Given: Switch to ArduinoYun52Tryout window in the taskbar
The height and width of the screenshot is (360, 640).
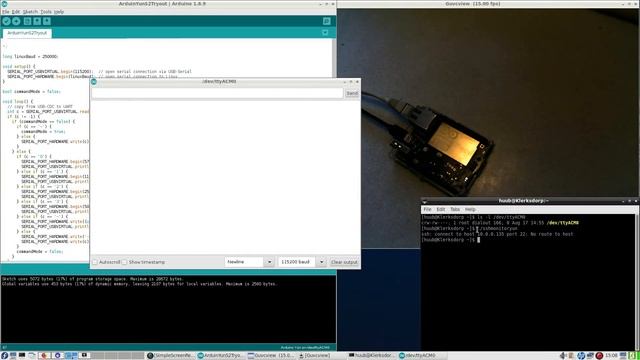Looking at the screenshot, I should (x=221, y=356).
